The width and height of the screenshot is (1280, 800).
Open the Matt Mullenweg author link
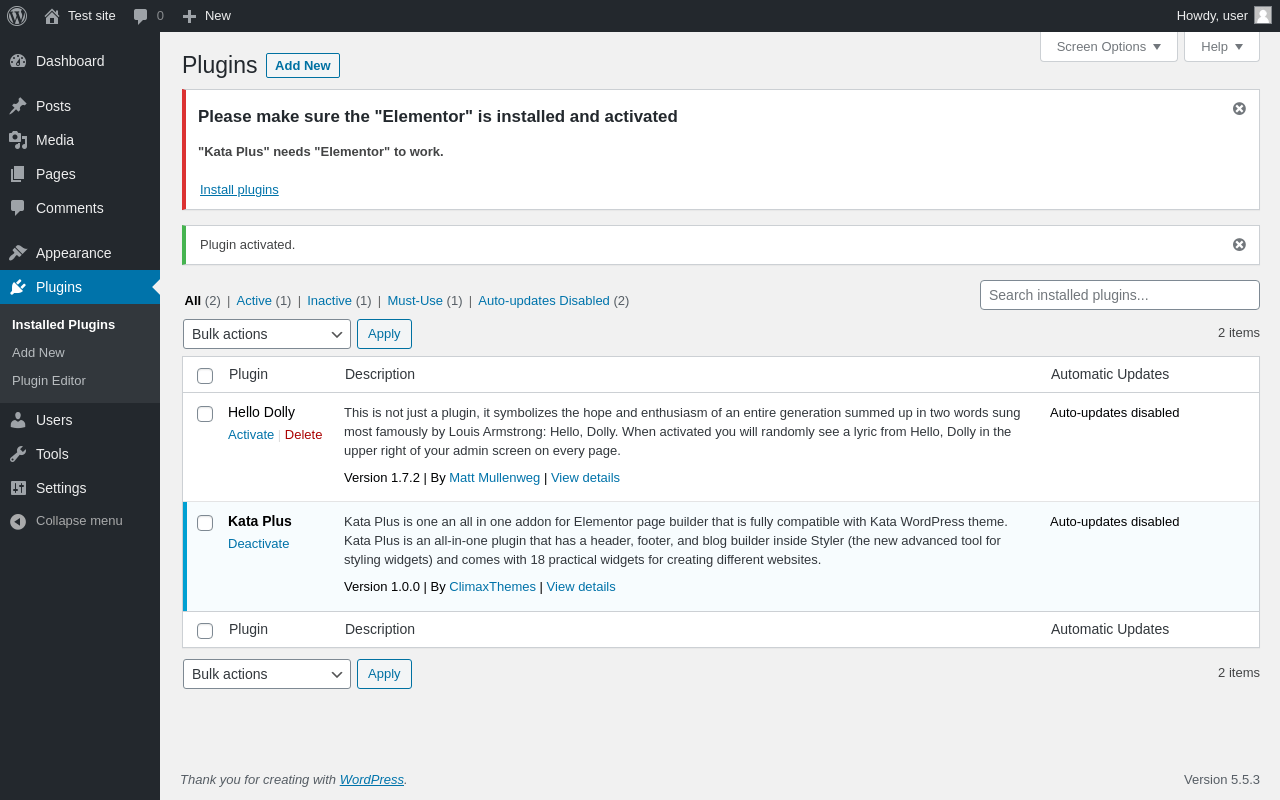[494, 478]
